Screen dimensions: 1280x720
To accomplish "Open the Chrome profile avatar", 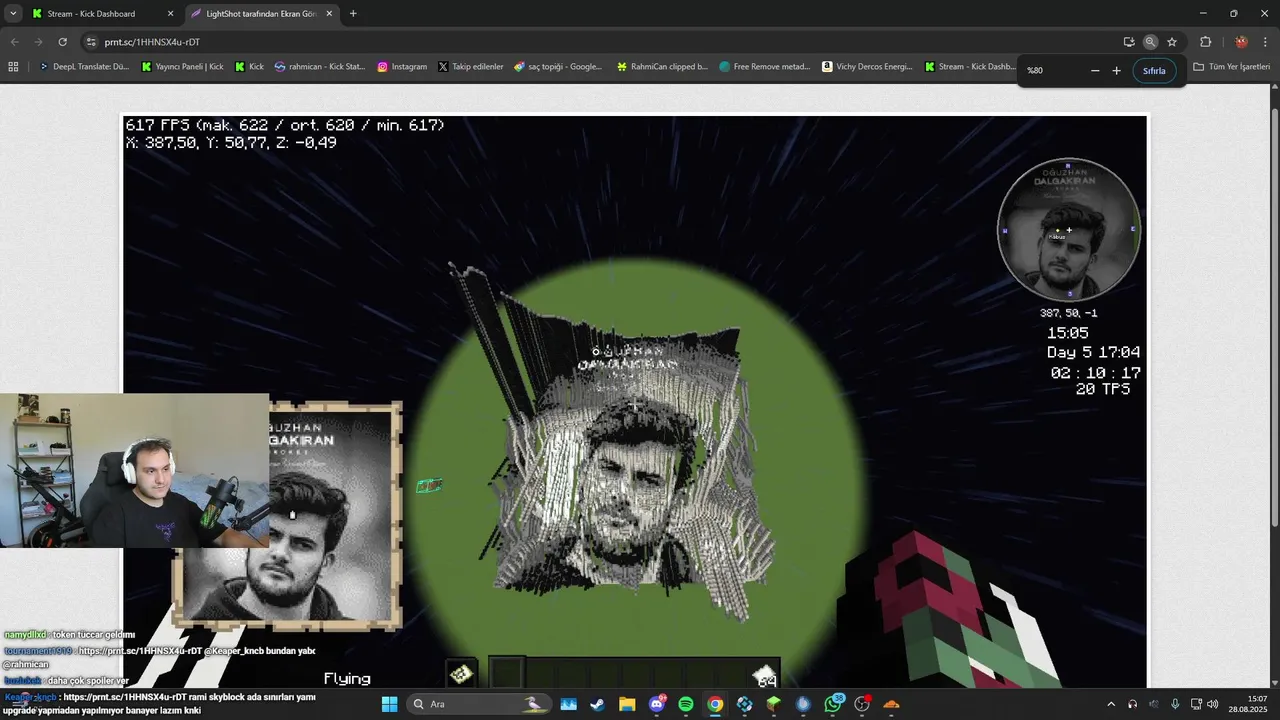I will click(x=1241, y=42).
